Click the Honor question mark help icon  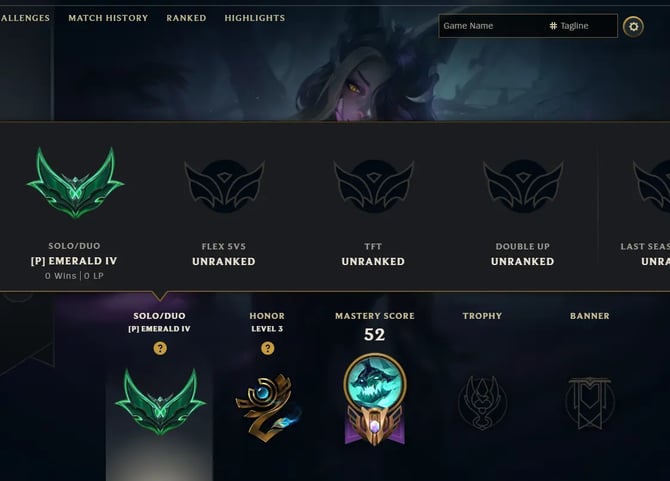coord(268,348)
